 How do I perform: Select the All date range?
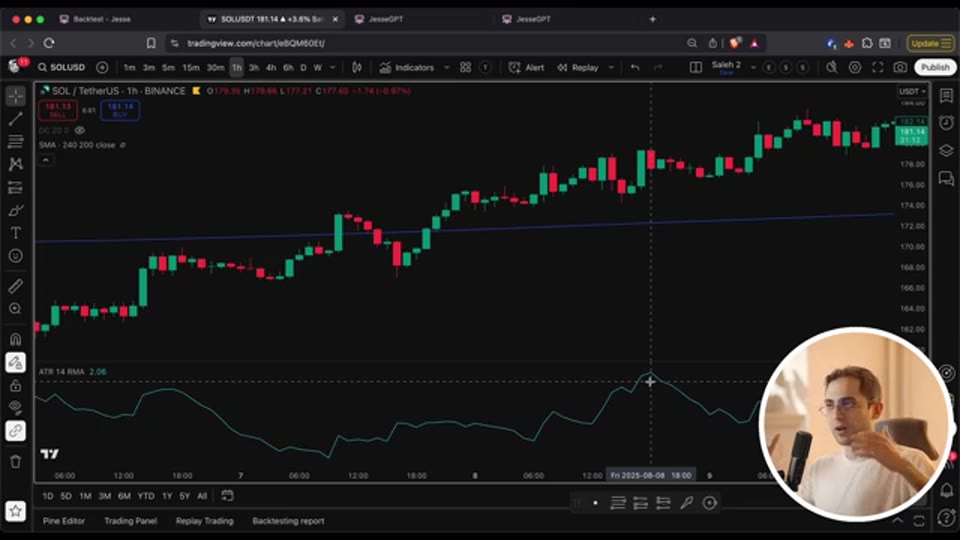(202, 496)
